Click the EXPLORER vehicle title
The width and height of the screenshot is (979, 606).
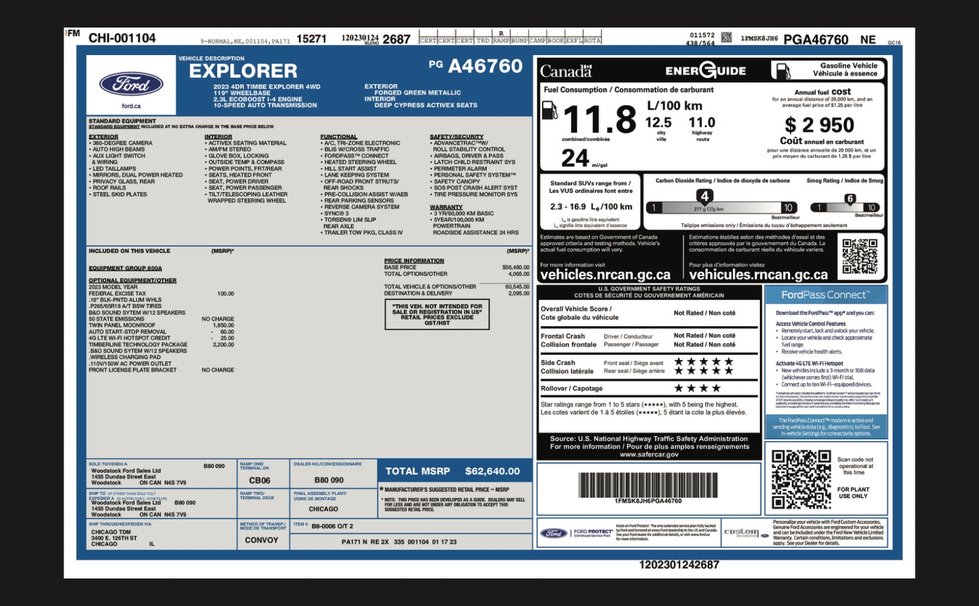pyautogui.click(x=243, y=71)
